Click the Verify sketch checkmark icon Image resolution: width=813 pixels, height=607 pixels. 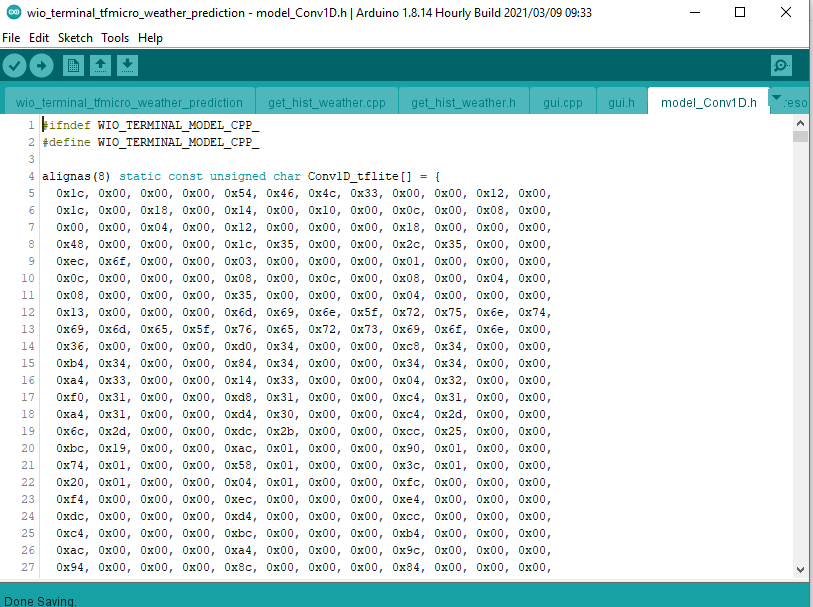14,66
